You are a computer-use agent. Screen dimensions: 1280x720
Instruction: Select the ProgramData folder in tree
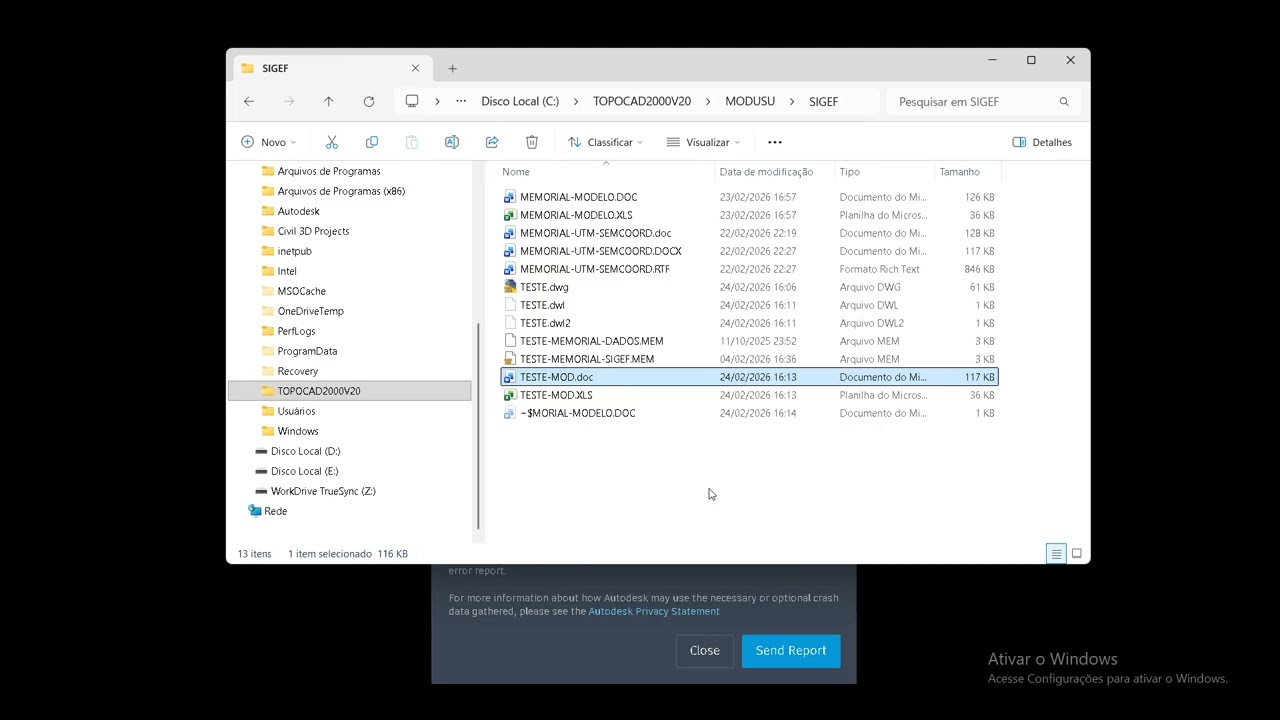307,351
